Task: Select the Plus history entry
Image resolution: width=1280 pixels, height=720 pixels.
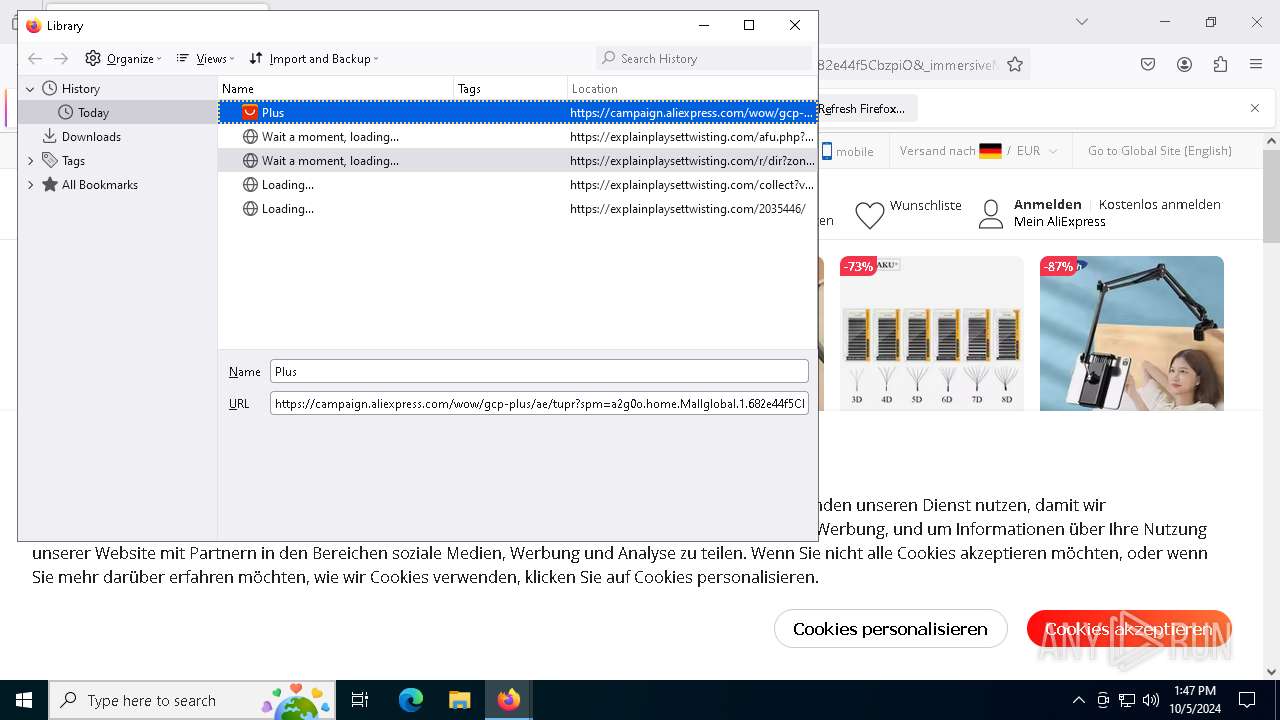Action: coord(518,113)
